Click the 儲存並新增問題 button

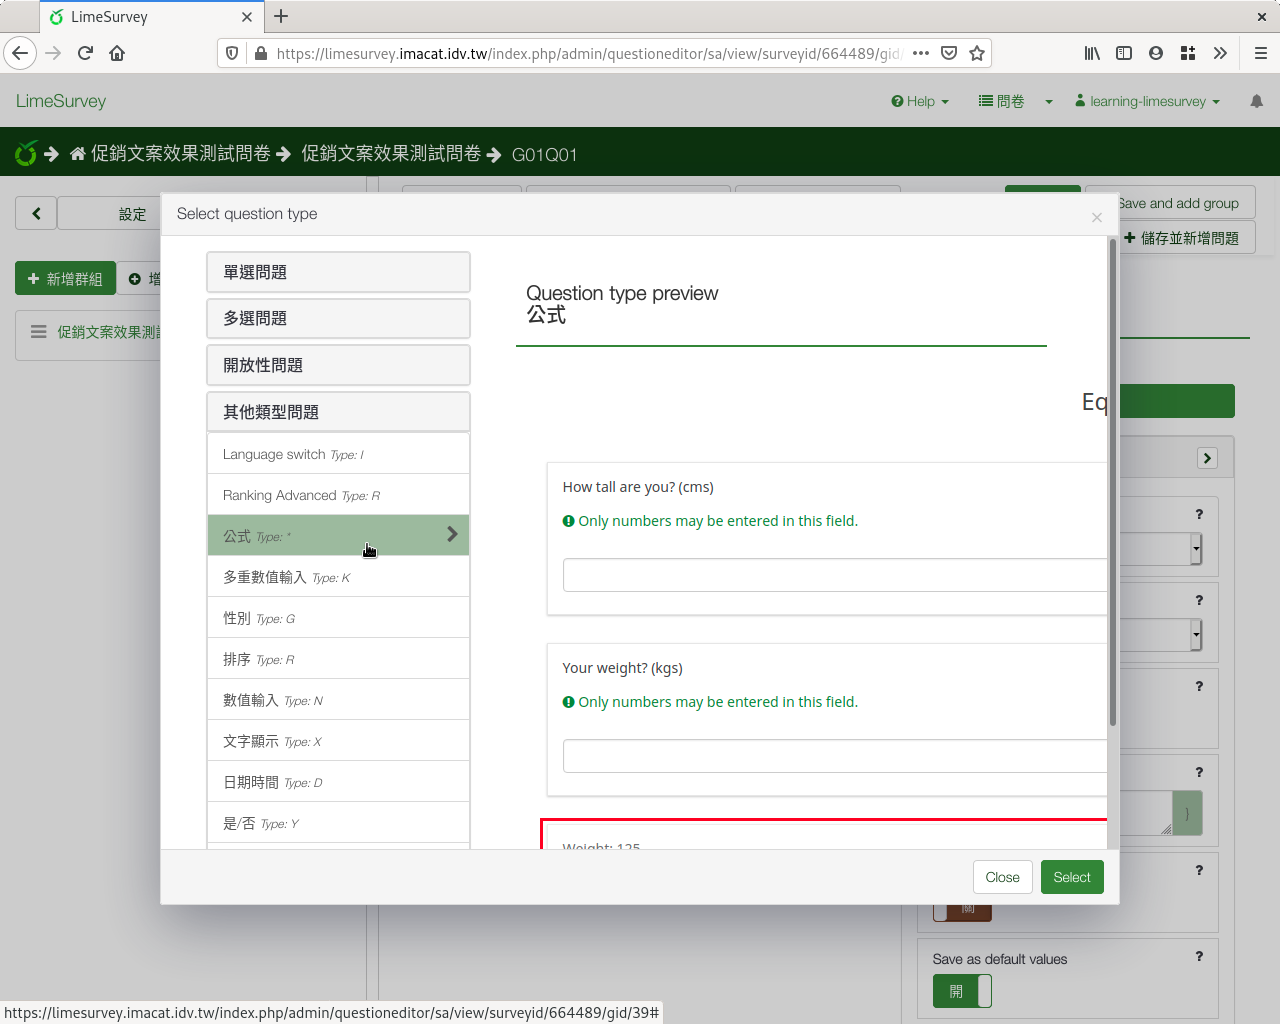pyautogui.click(x=1182, y=238)
